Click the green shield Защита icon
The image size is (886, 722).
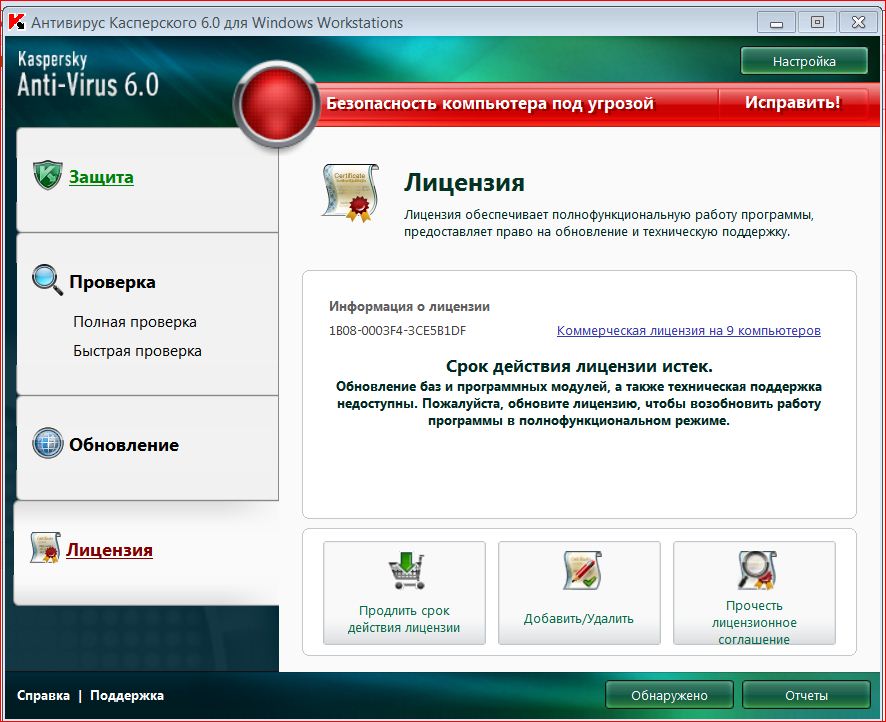[47, 176]
